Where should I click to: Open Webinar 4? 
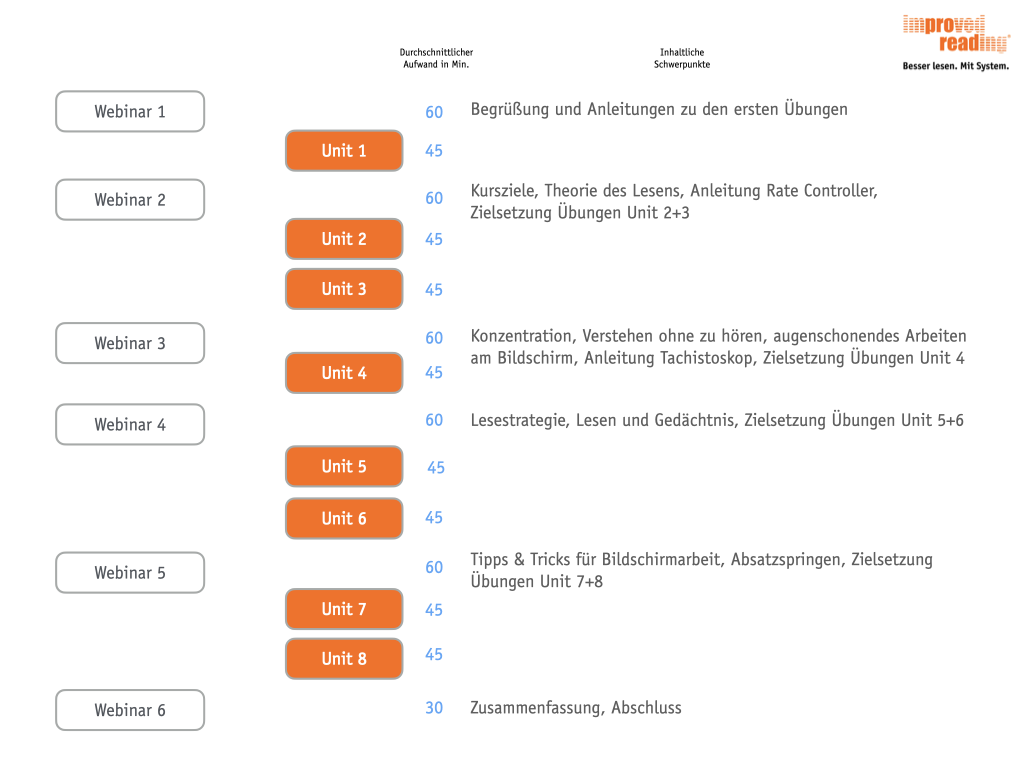click(x=130, y=424)
